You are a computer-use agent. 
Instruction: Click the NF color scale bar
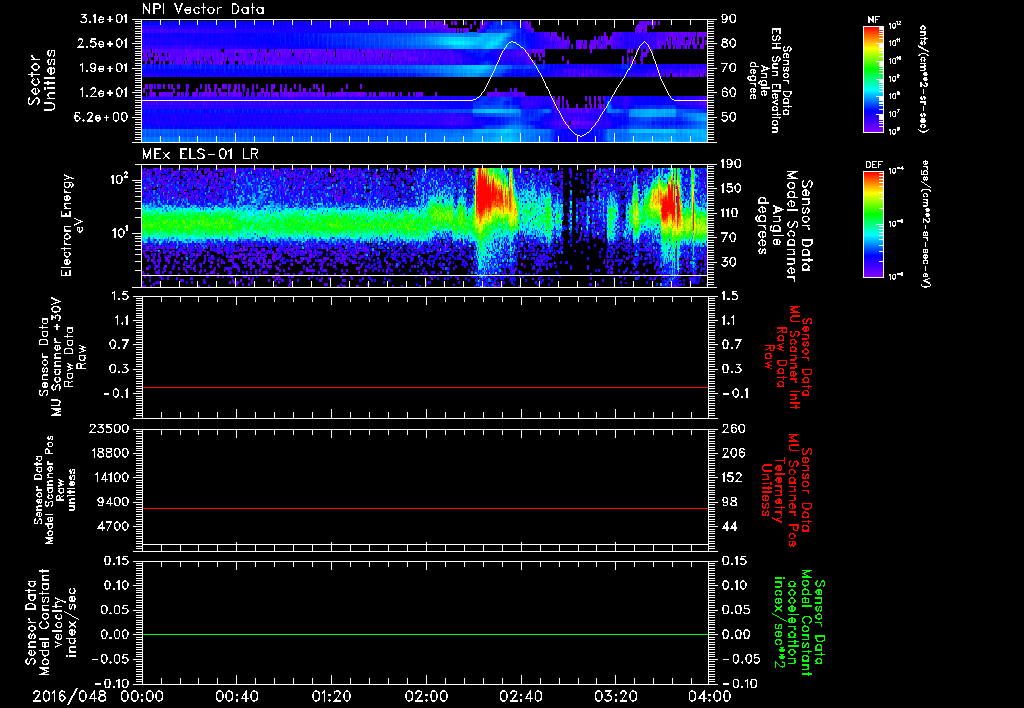(x=873, y=78)
